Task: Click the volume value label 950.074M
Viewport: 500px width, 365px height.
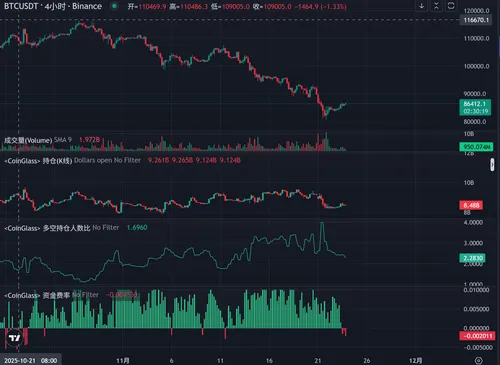Action: pos(476,147)
